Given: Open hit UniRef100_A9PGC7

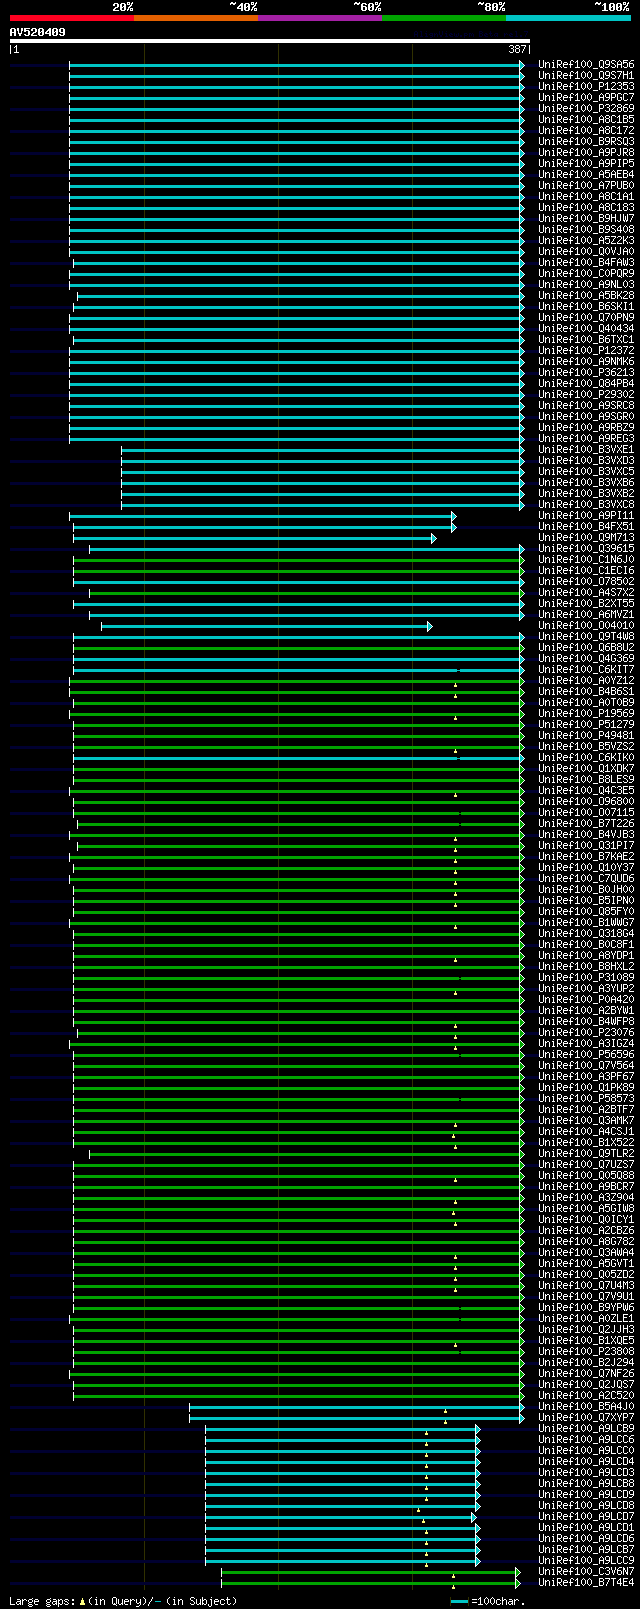Looking at the screenshot, I should (586, 97).
